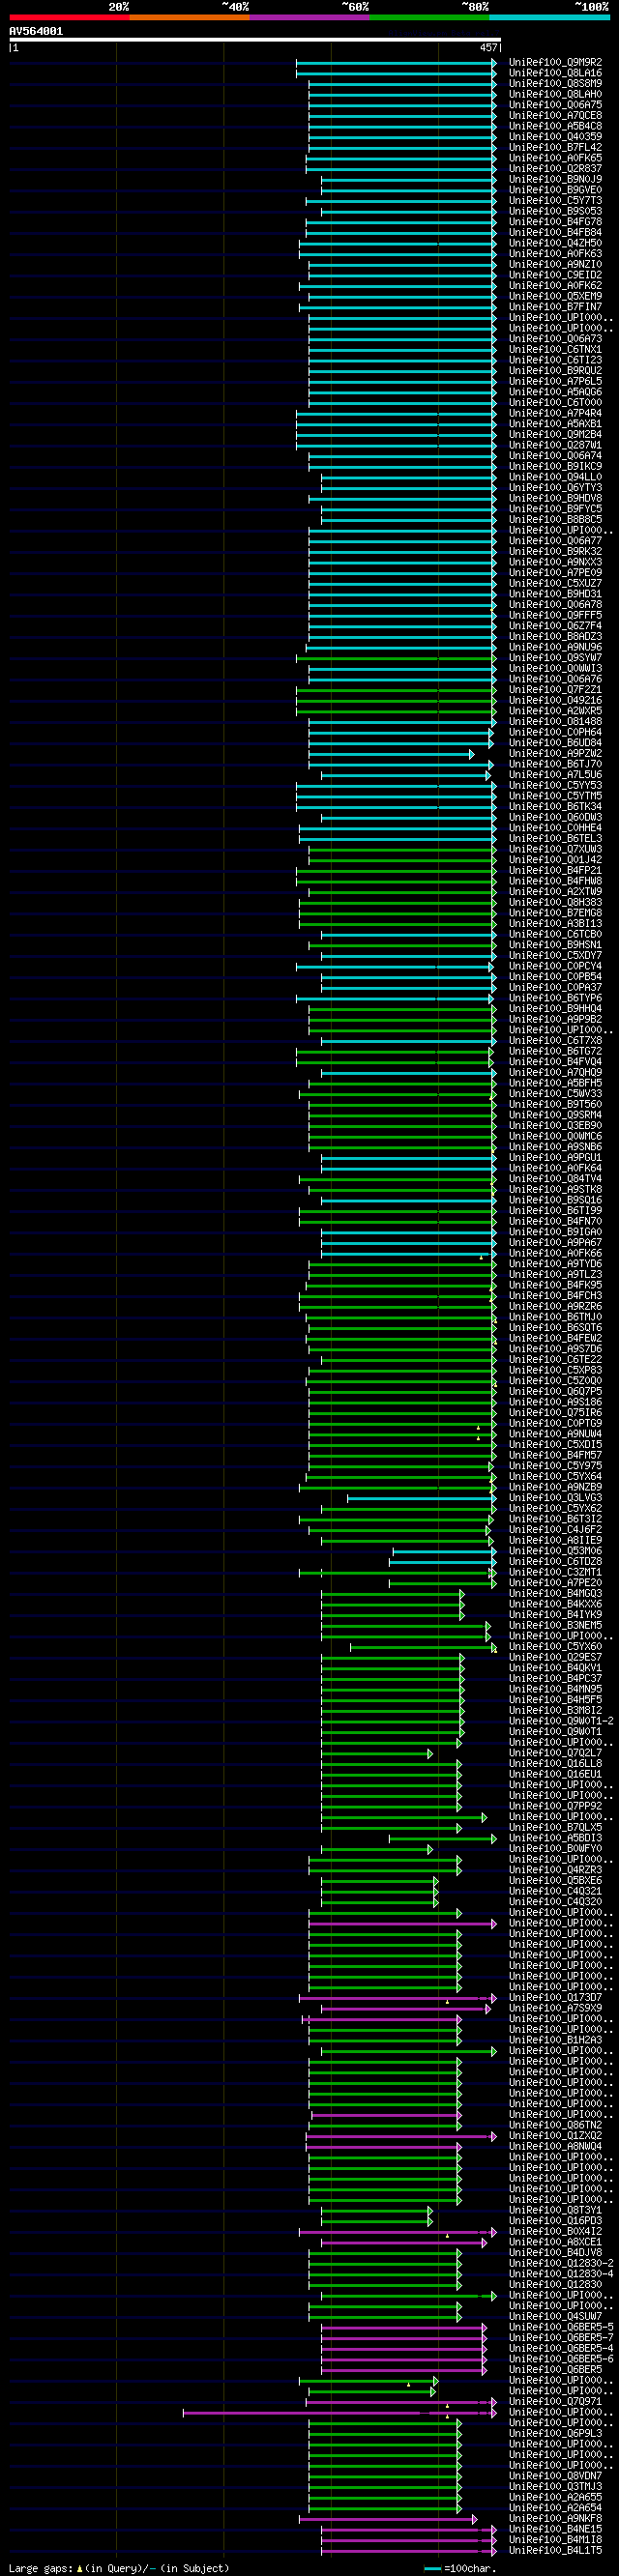This screenshot has width=619, height=2576.
Task: Click UniRef100_Q7Q971 entry
Action: click(x=555, y=2401)
